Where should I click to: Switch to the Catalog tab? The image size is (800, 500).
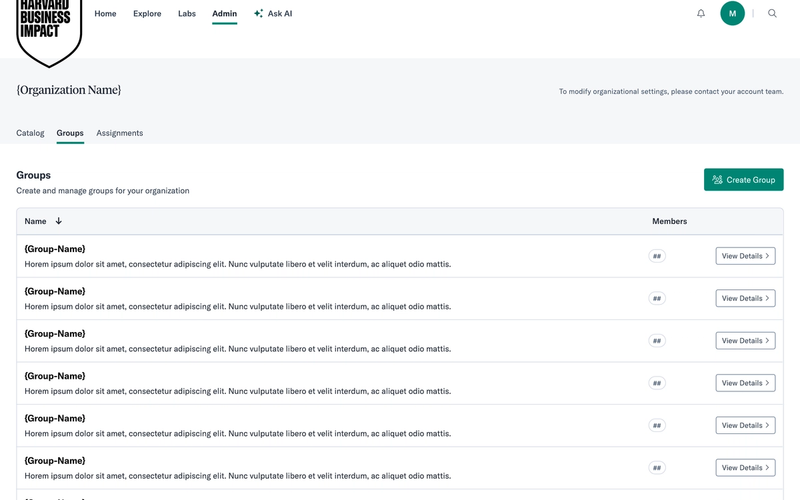30,133
